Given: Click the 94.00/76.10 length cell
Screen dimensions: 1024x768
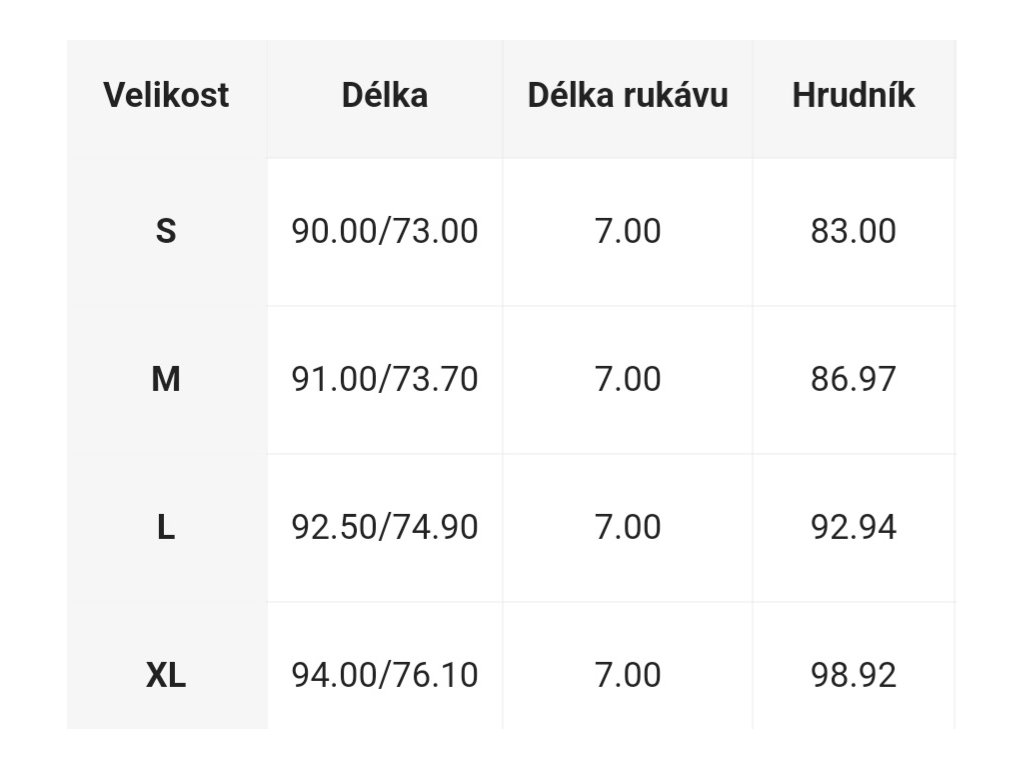Looking at the screenshot, I should 385,675.
